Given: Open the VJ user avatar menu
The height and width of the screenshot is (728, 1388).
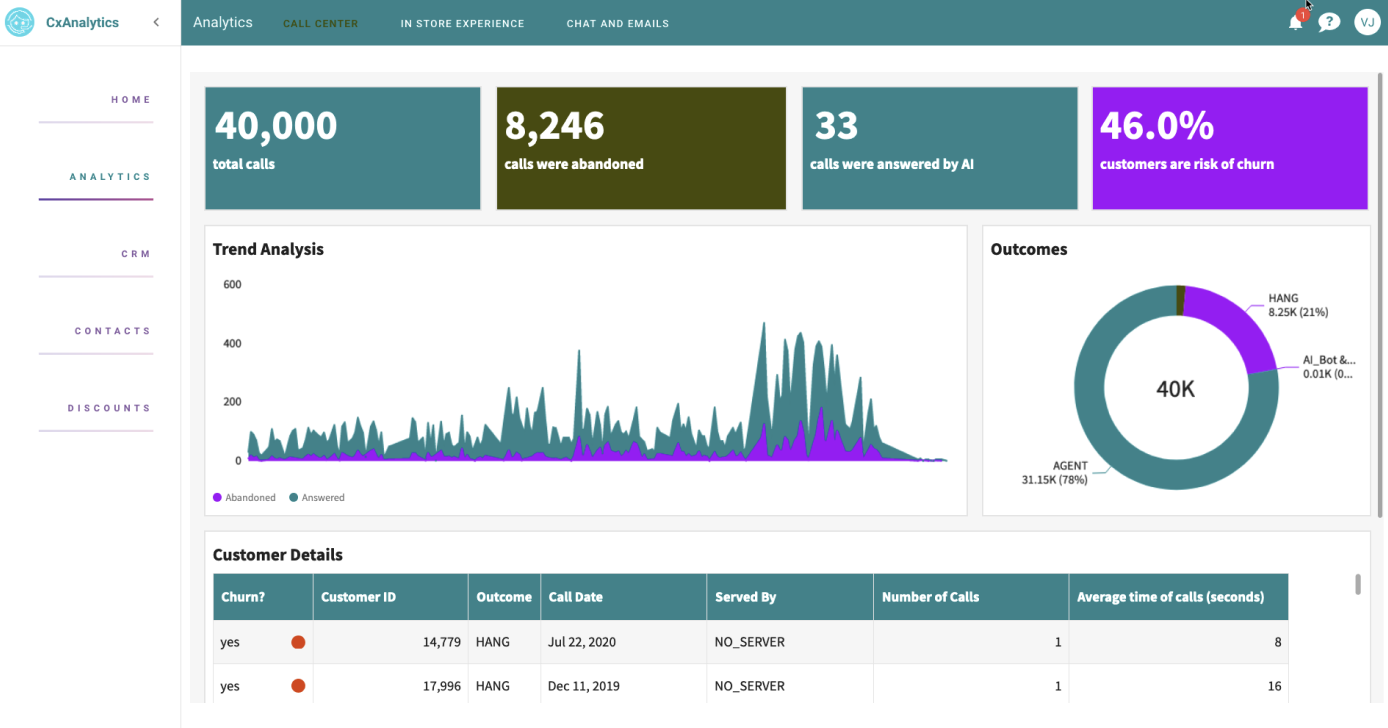Looking at the screenshot, I should tap(1367, 22).
